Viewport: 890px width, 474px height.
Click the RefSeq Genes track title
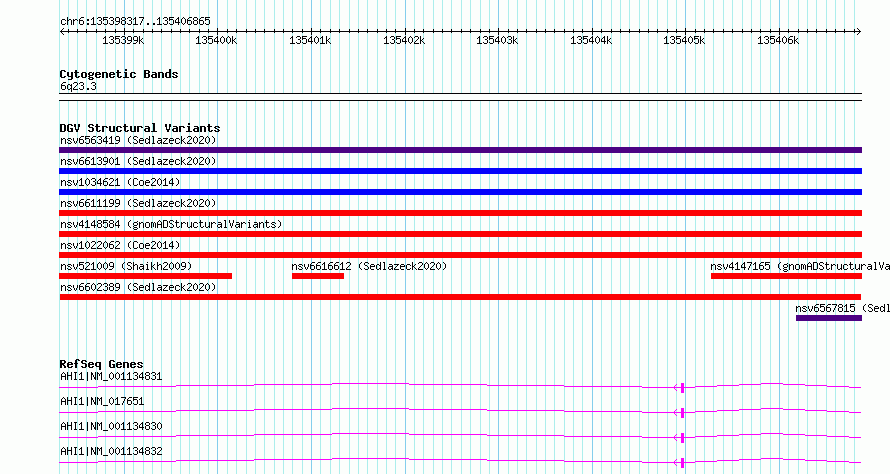pyautogui.click(x=102, y=364)
